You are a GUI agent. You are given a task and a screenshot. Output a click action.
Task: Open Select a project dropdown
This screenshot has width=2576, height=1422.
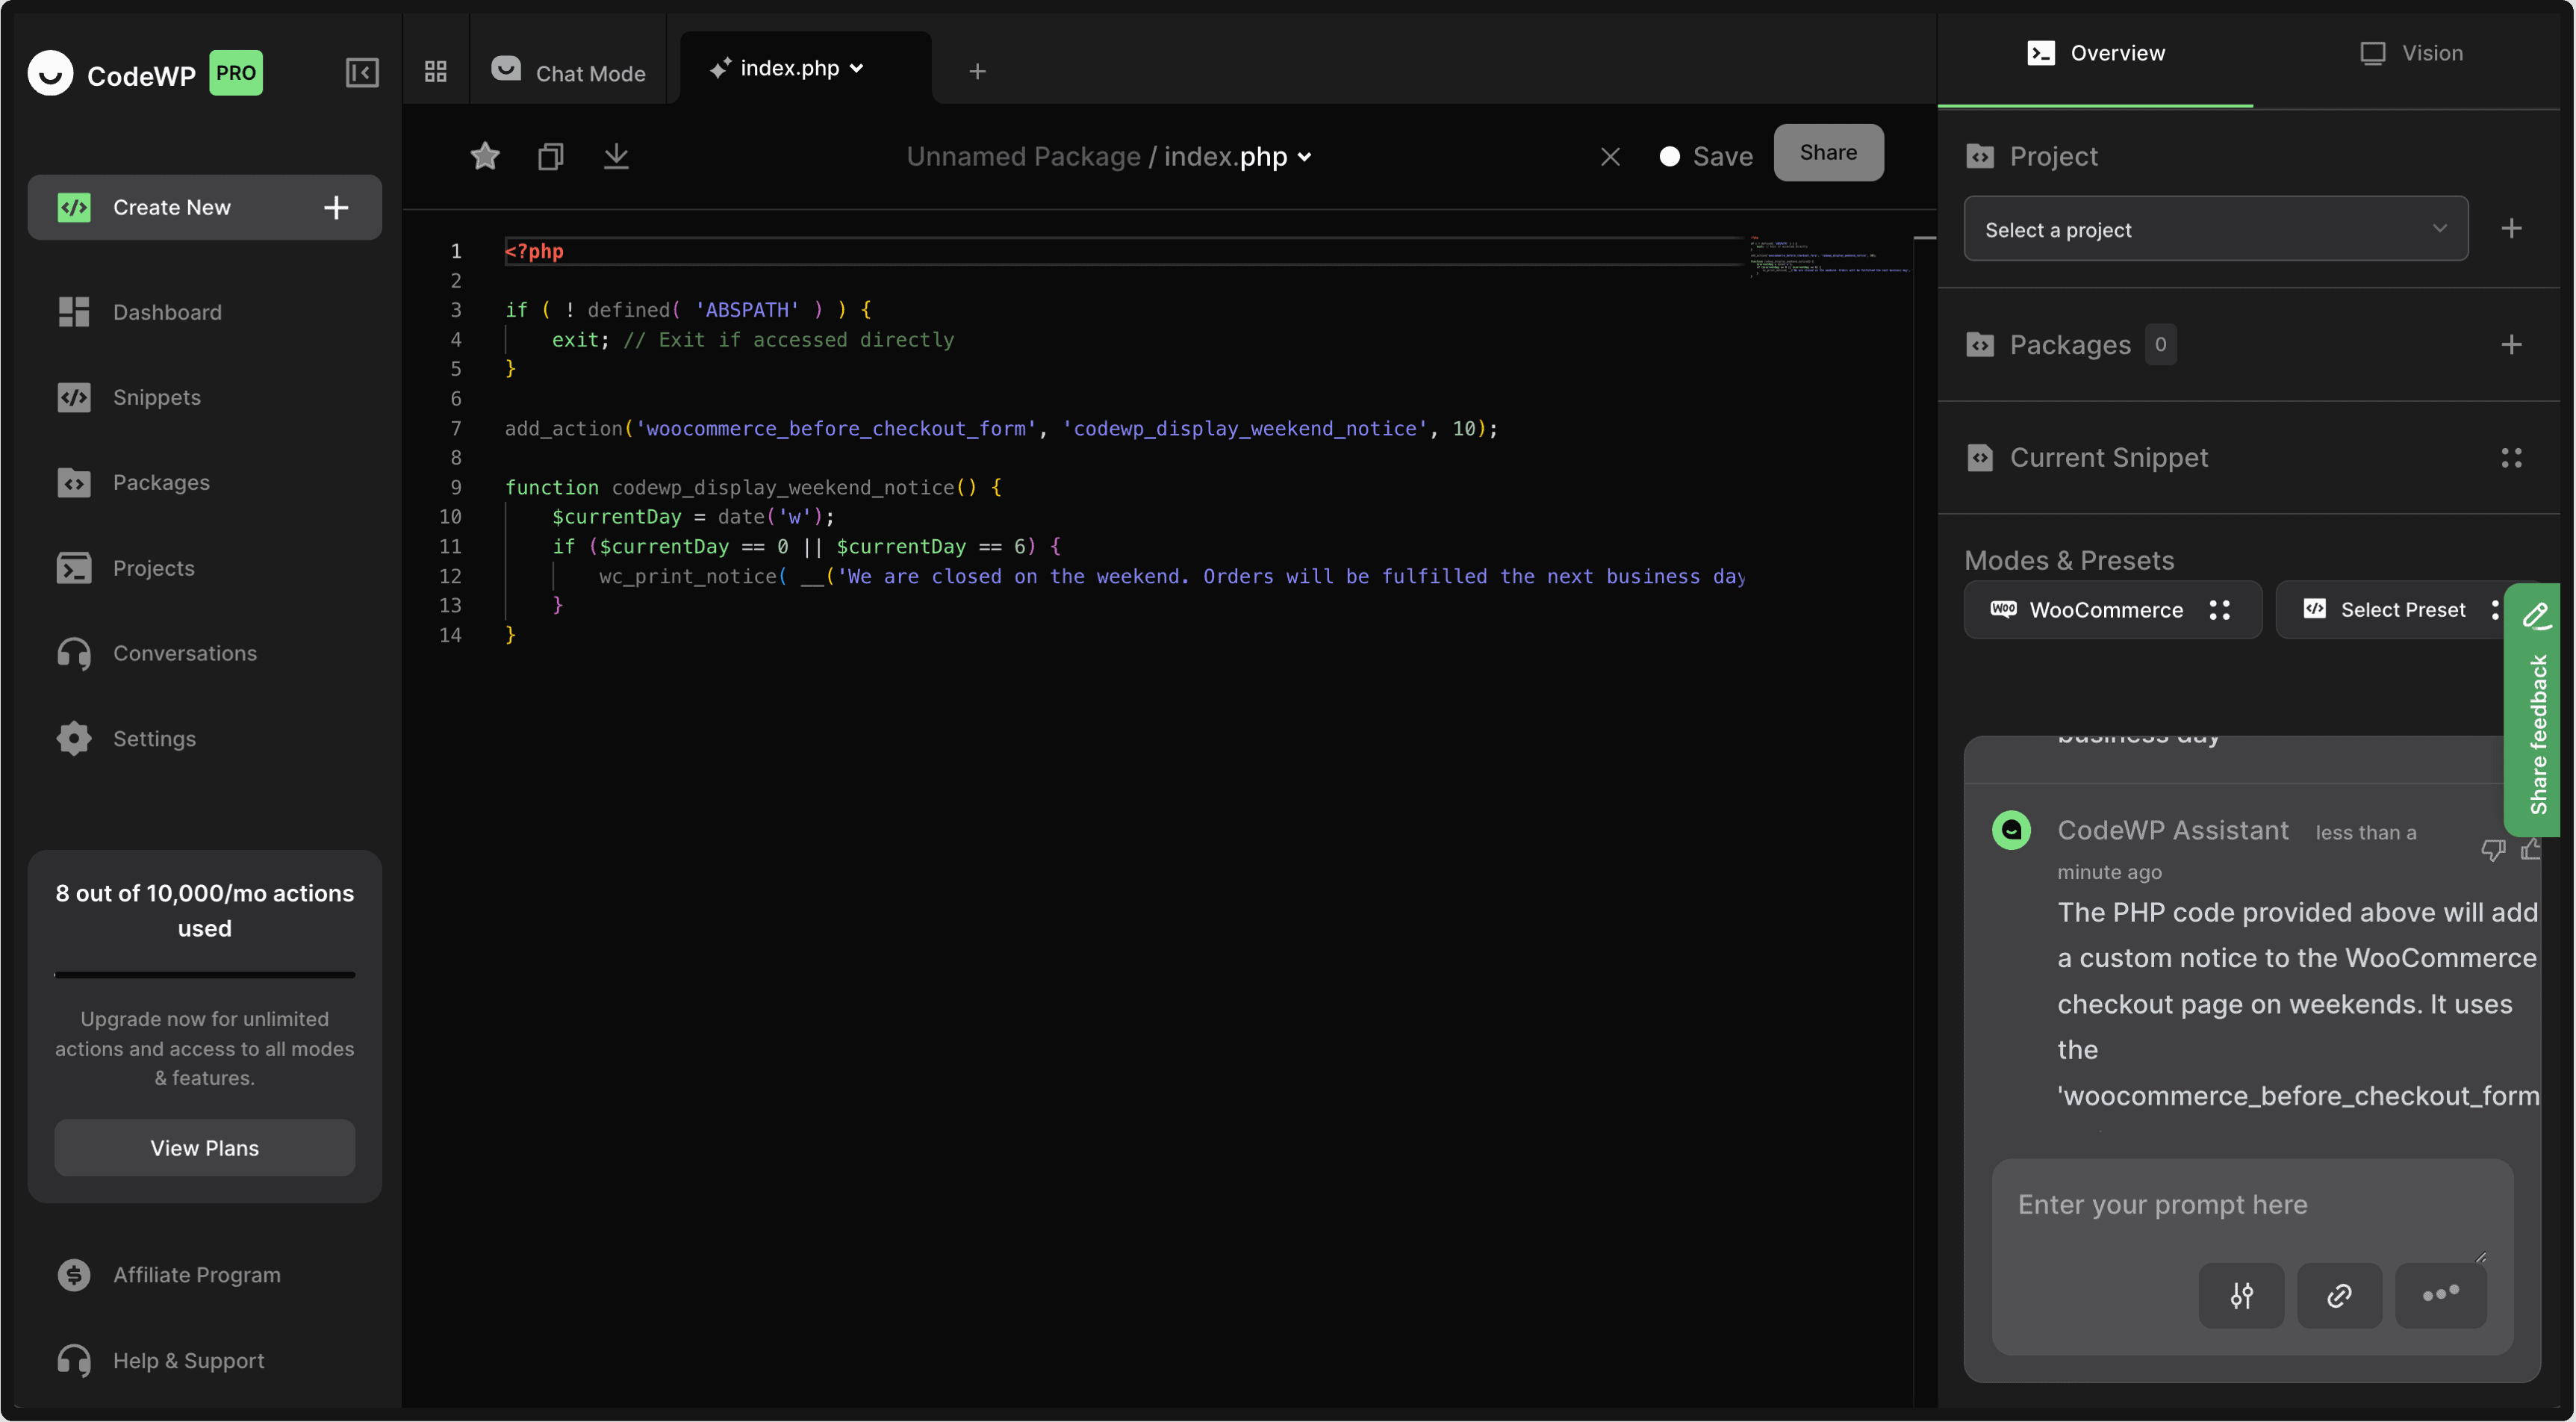pos(2215,229)
